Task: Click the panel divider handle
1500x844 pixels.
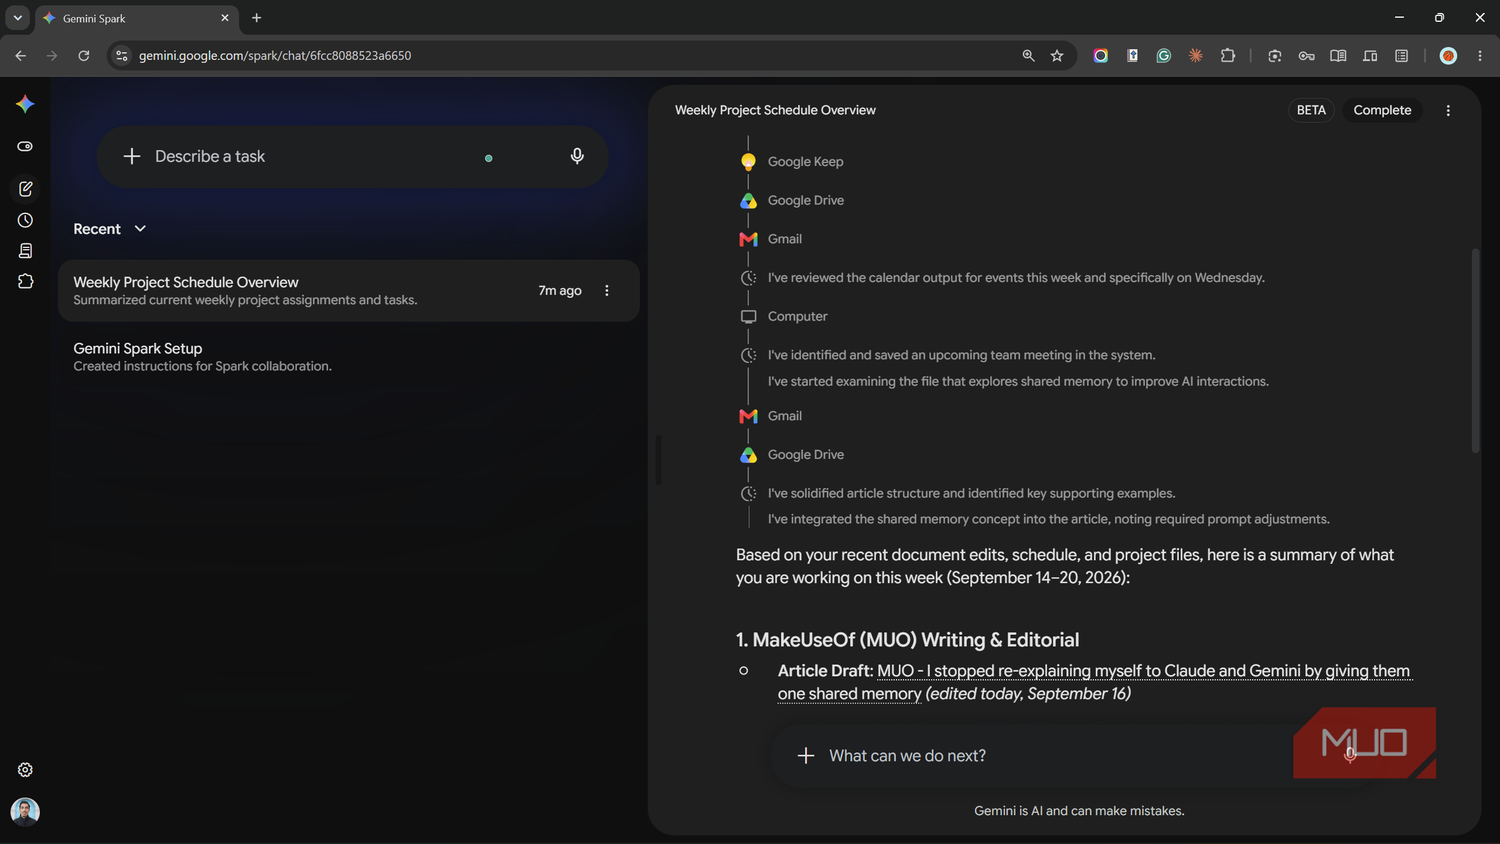Action: pyautogui.click(x=658, y=460)
